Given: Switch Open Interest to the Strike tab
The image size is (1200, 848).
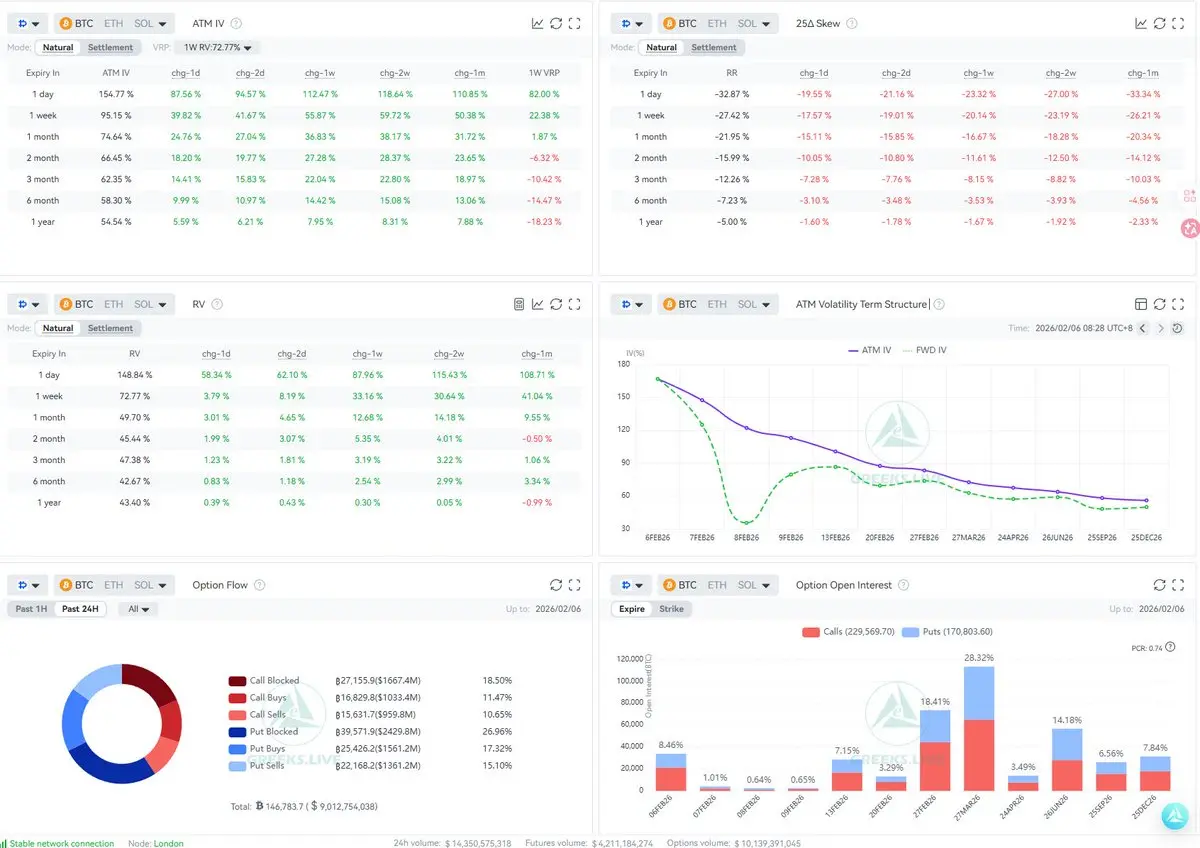Looking at the screenshot, I should pyautogui.click(x=671, y=609).
